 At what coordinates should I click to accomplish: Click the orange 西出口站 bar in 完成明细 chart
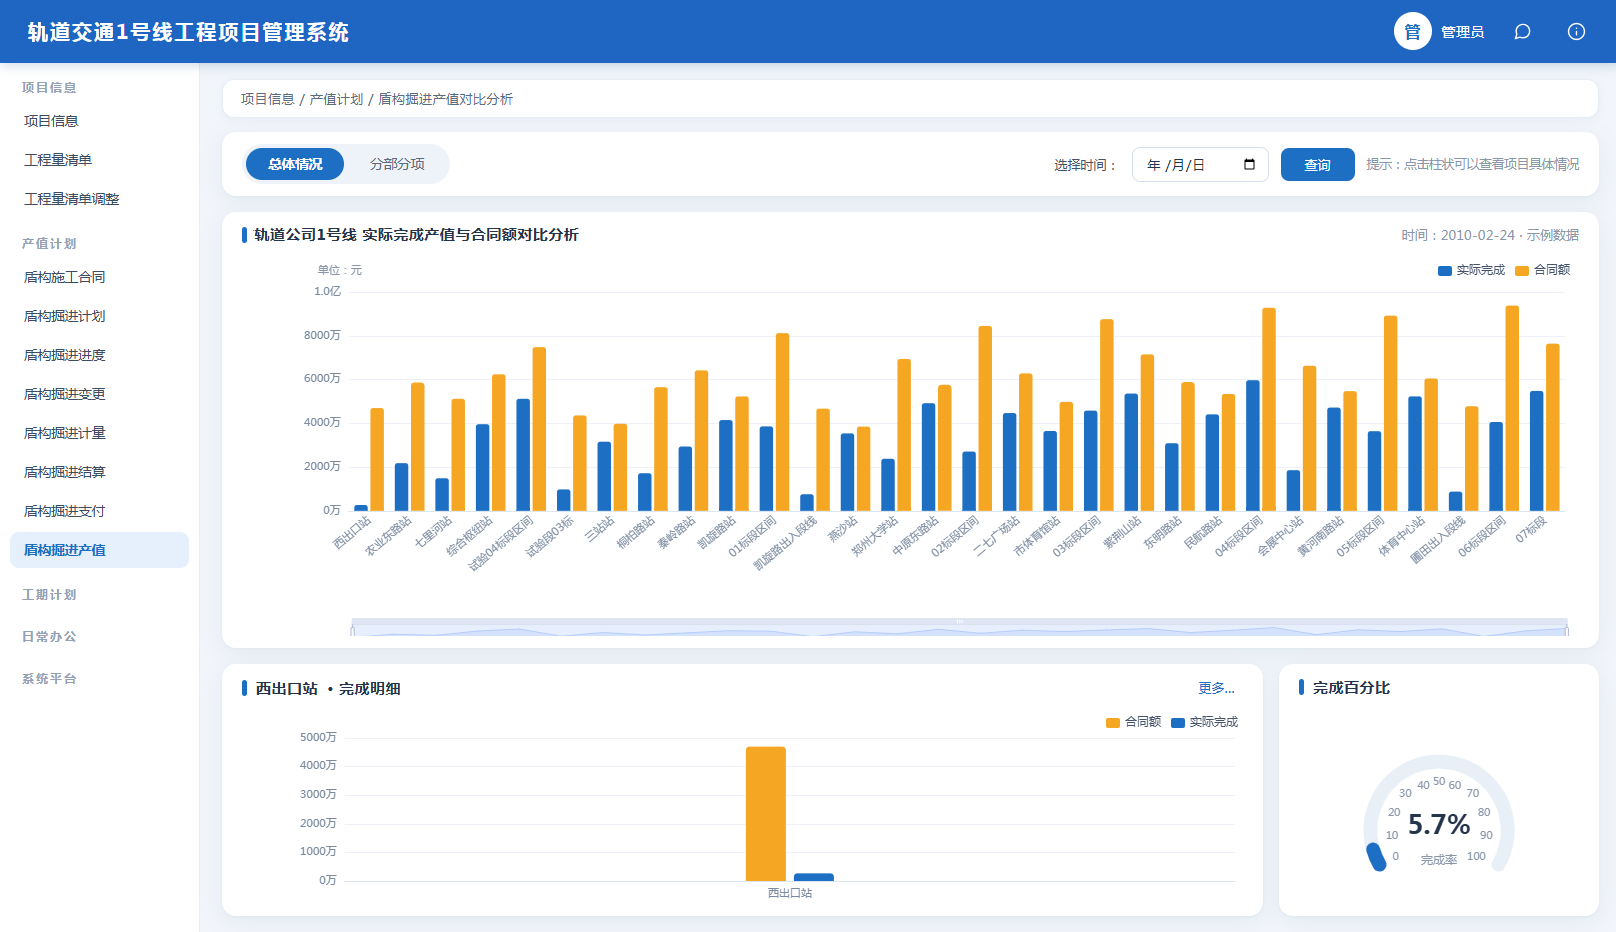coord(766,814)
